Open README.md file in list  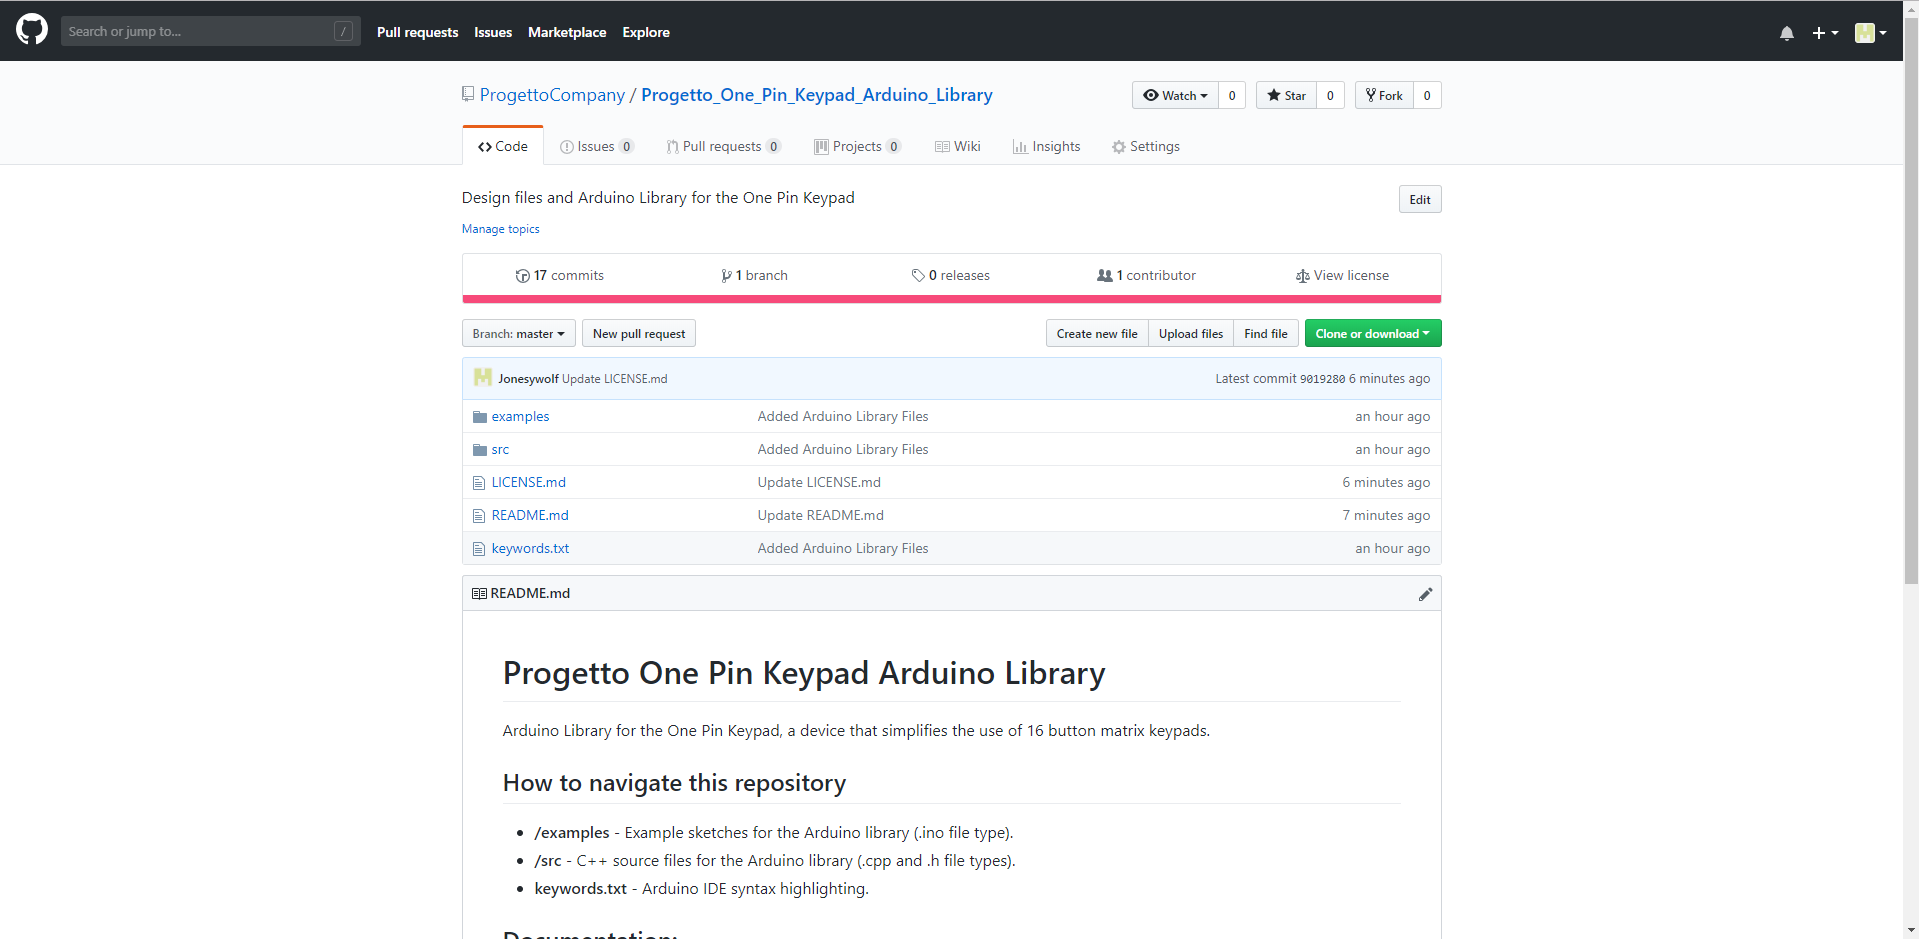(530, 515)
